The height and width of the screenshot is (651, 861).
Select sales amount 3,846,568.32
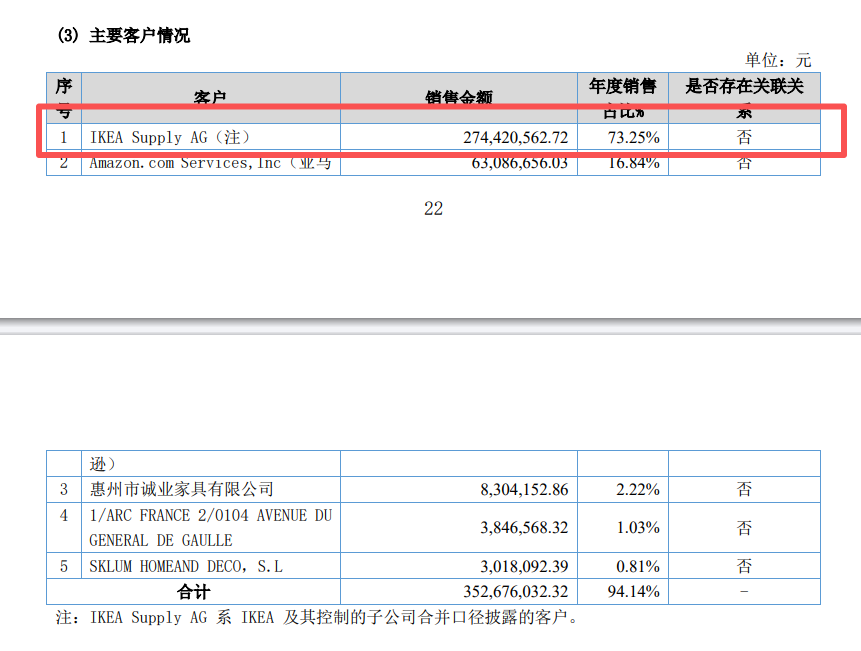[x=524, y=528]
